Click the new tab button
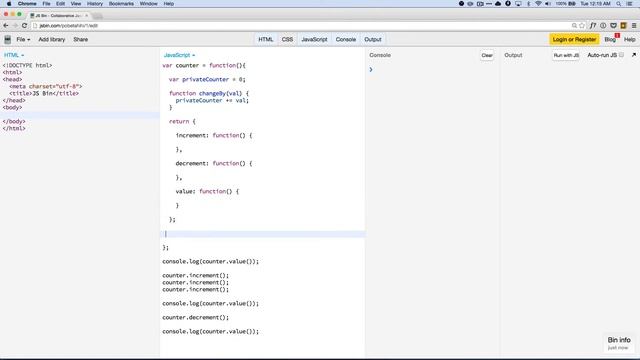 (x=97, y=16)
